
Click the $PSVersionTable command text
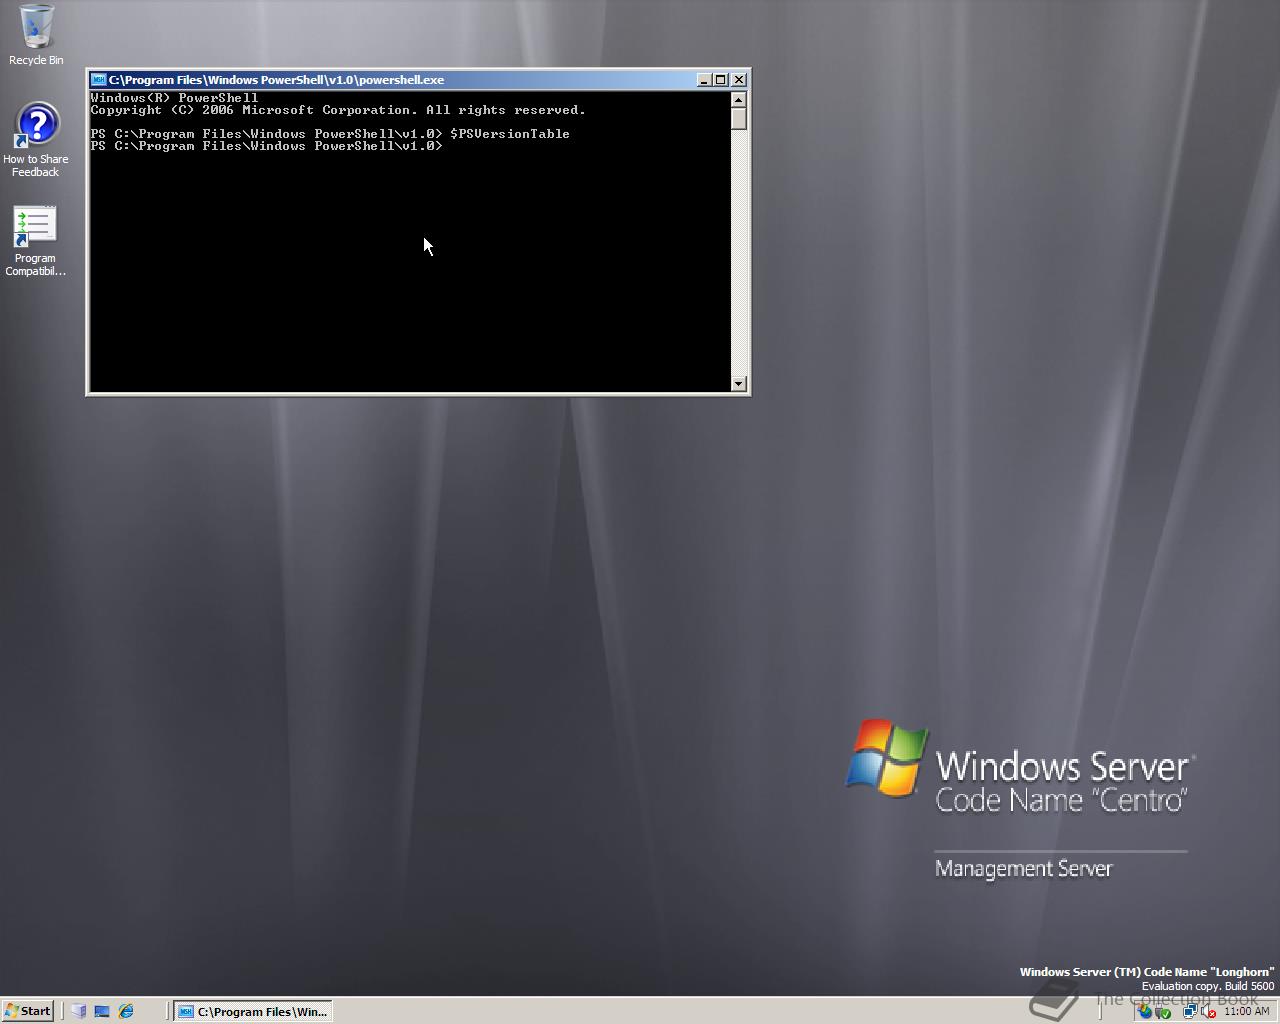pyautogui.click(x=510, y=134)
